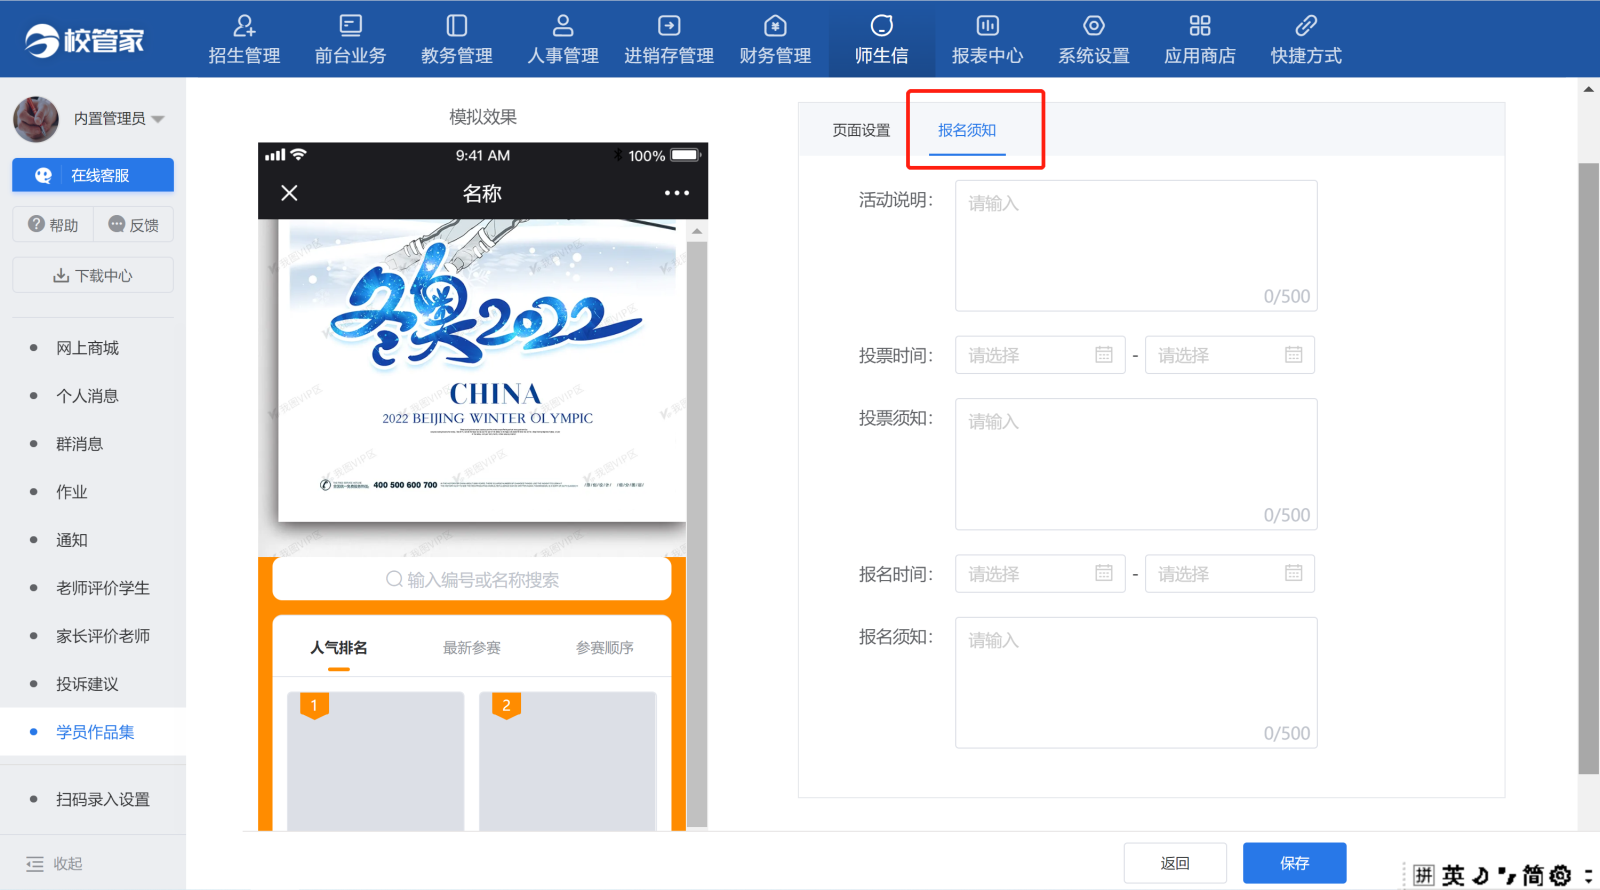The width and height of the screenshot is (1600, 890).
Task: Click the main page vertical scrollbar
Action: 1589,468
